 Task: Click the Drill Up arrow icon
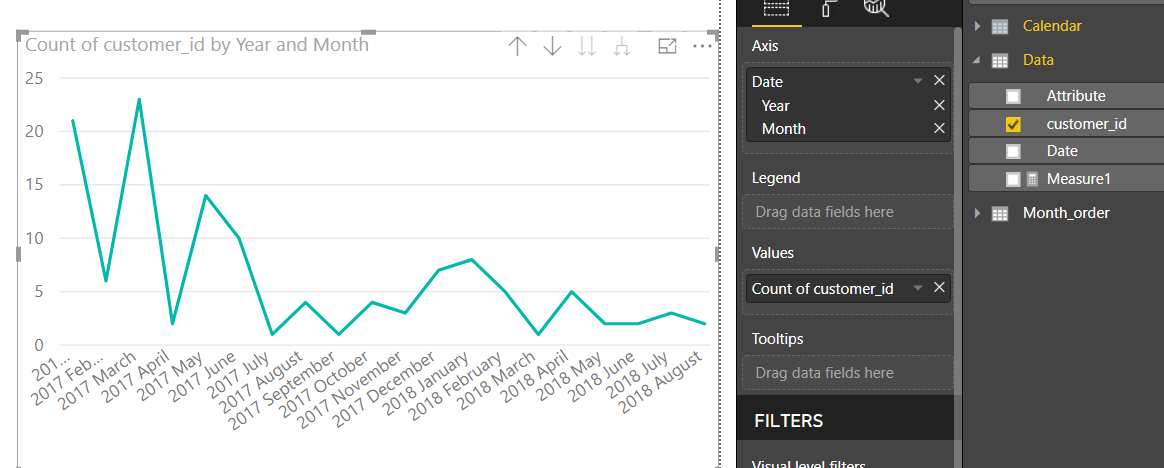tap(517, 47)
